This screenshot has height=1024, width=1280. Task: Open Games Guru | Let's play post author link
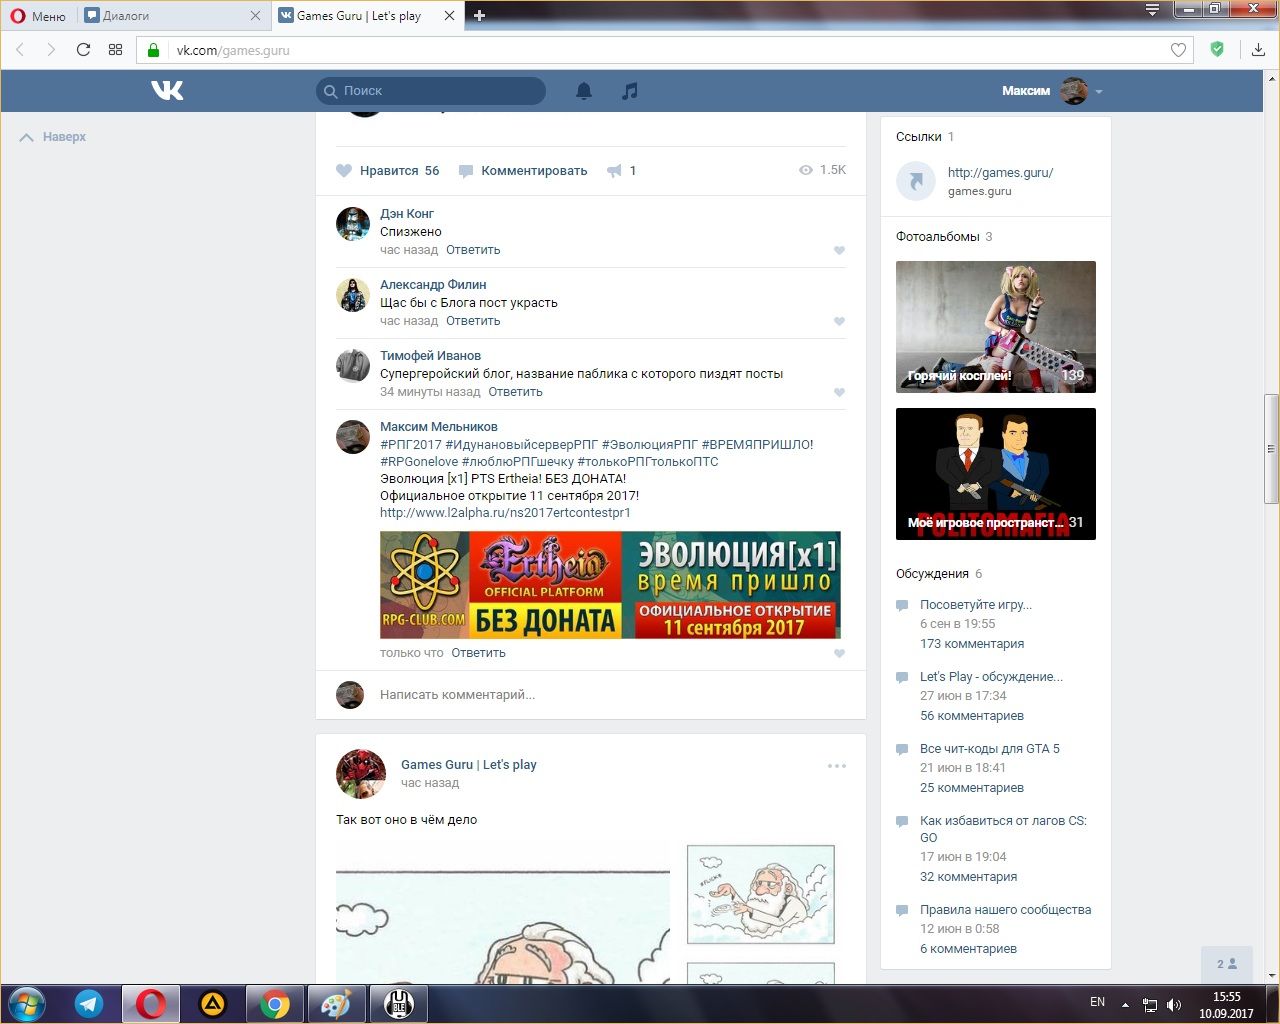(x=468, y=765)
